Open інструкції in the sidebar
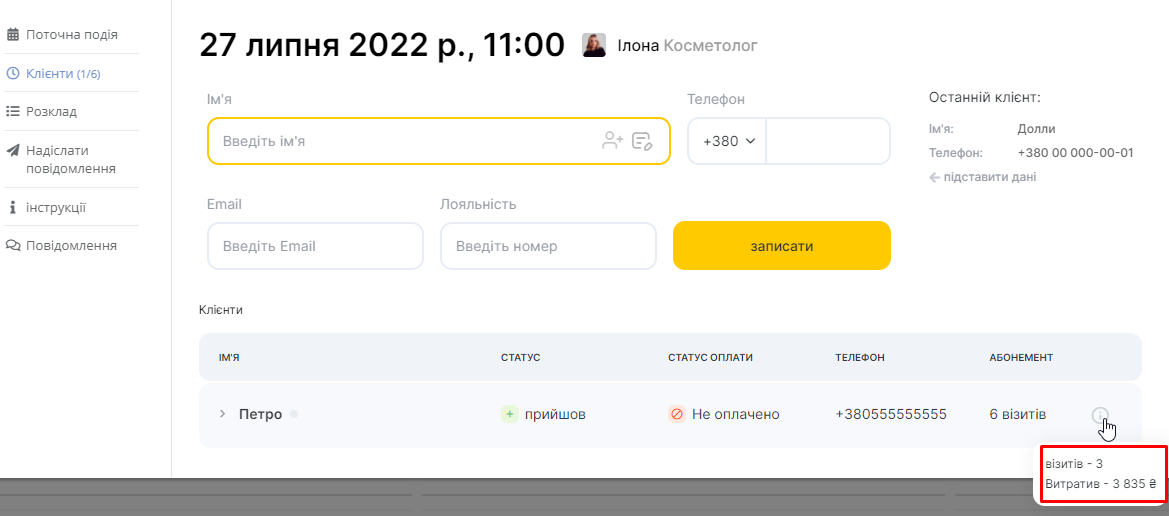Viewport: 1169px width, 516px height. 55,207
